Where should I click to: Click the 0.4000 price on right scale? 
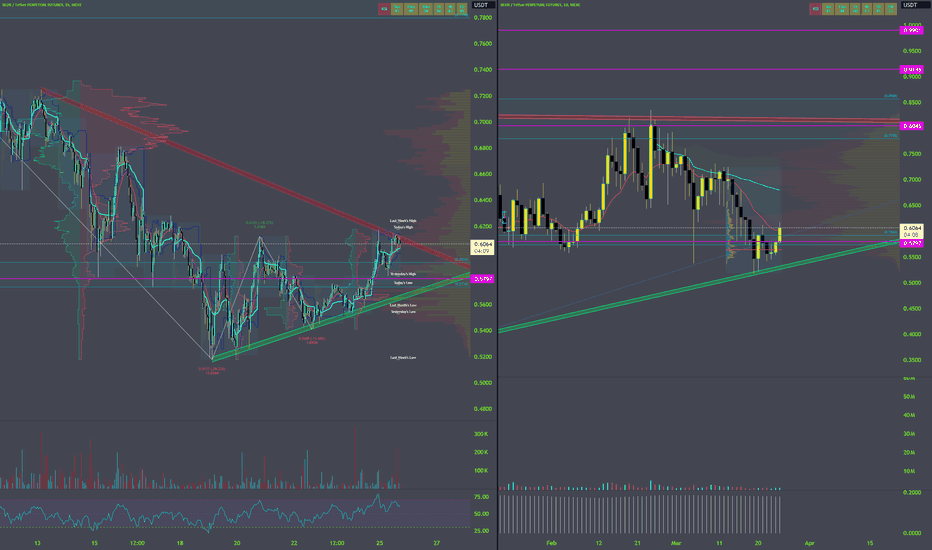[x=912, y=335]
